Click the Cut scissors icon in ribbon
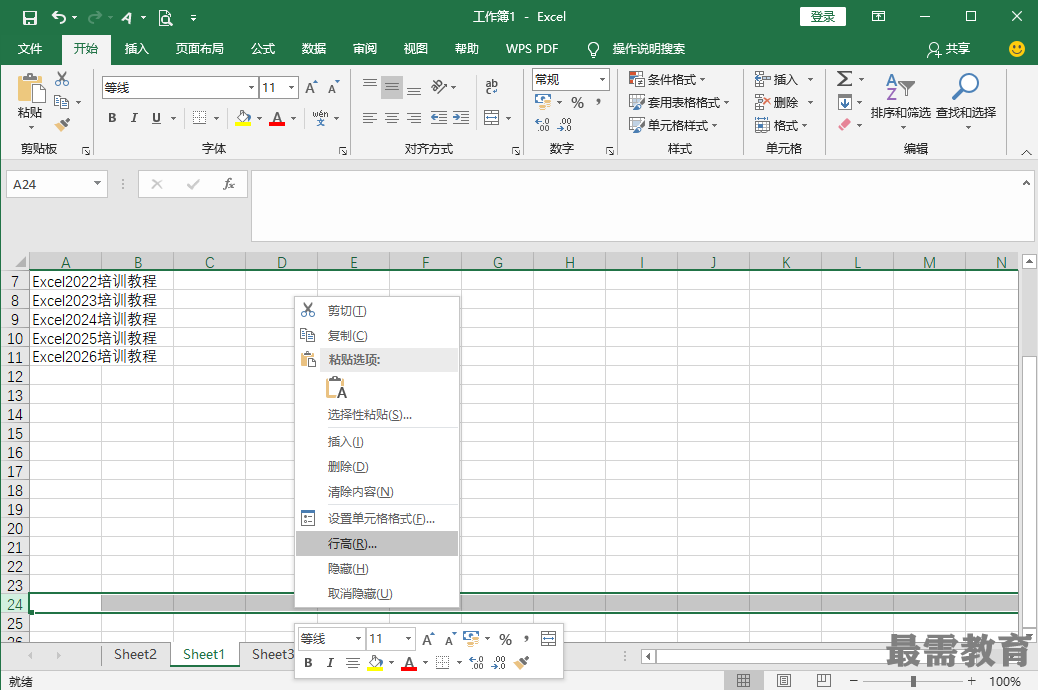Image resolution: width=1038 pixels, height=690 pixels. 62,79
